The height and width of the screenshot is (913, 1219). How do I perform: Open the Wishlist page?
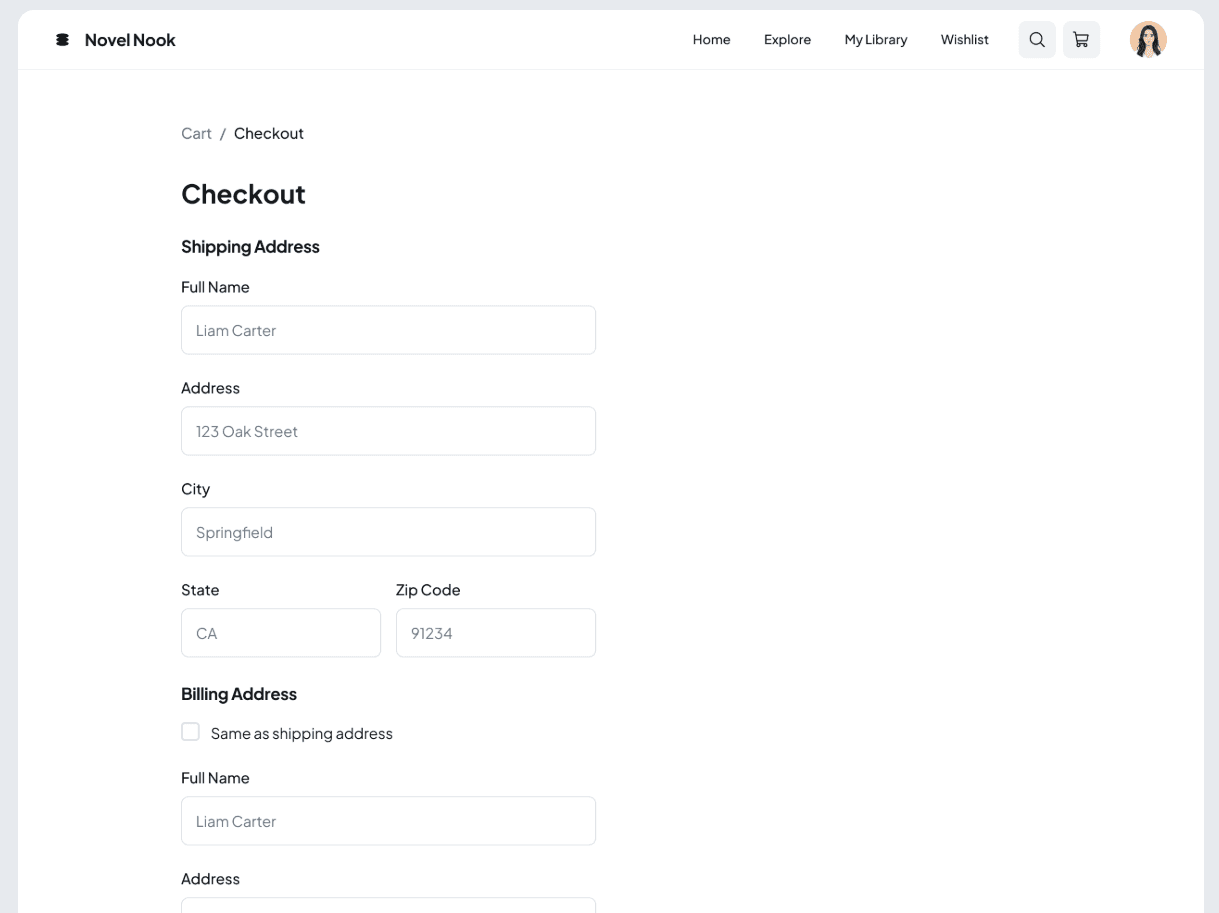tap(964, 40)
